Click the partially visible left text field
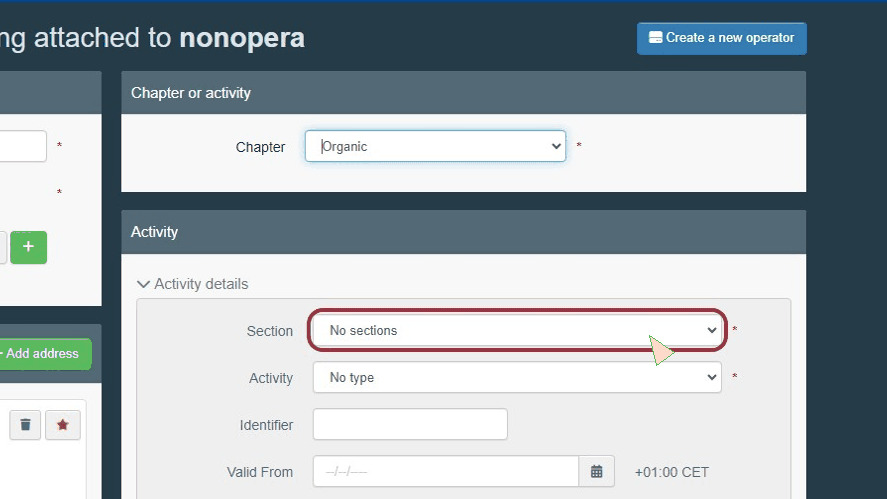The height and width of the screenshot is (499, 887). pos(23,146)
